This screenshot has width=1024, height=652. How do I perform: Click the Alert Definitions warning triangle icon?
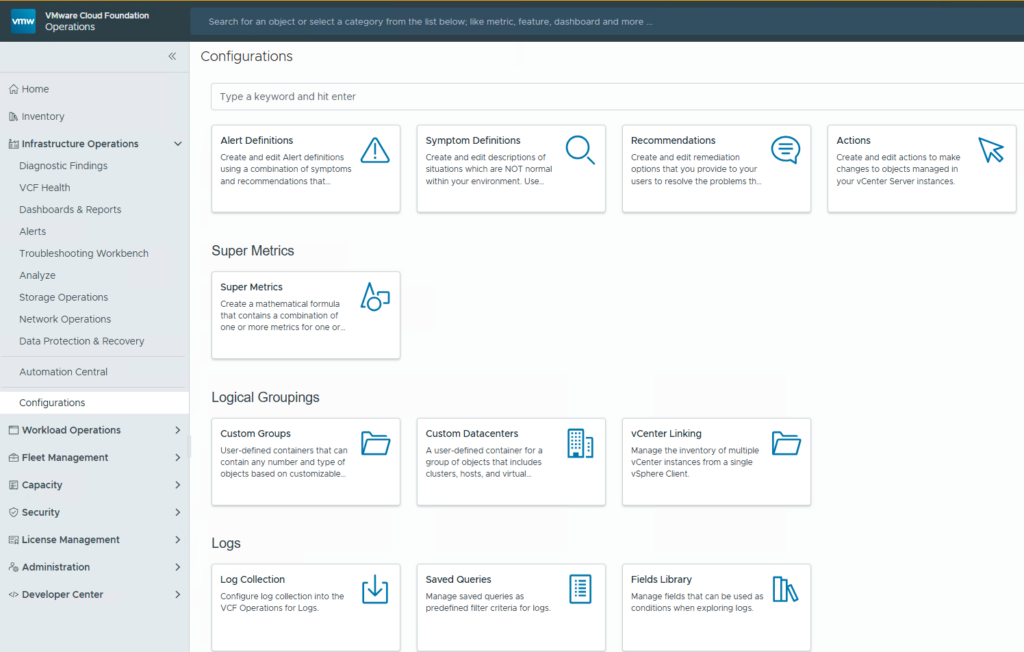coord(375,150)
